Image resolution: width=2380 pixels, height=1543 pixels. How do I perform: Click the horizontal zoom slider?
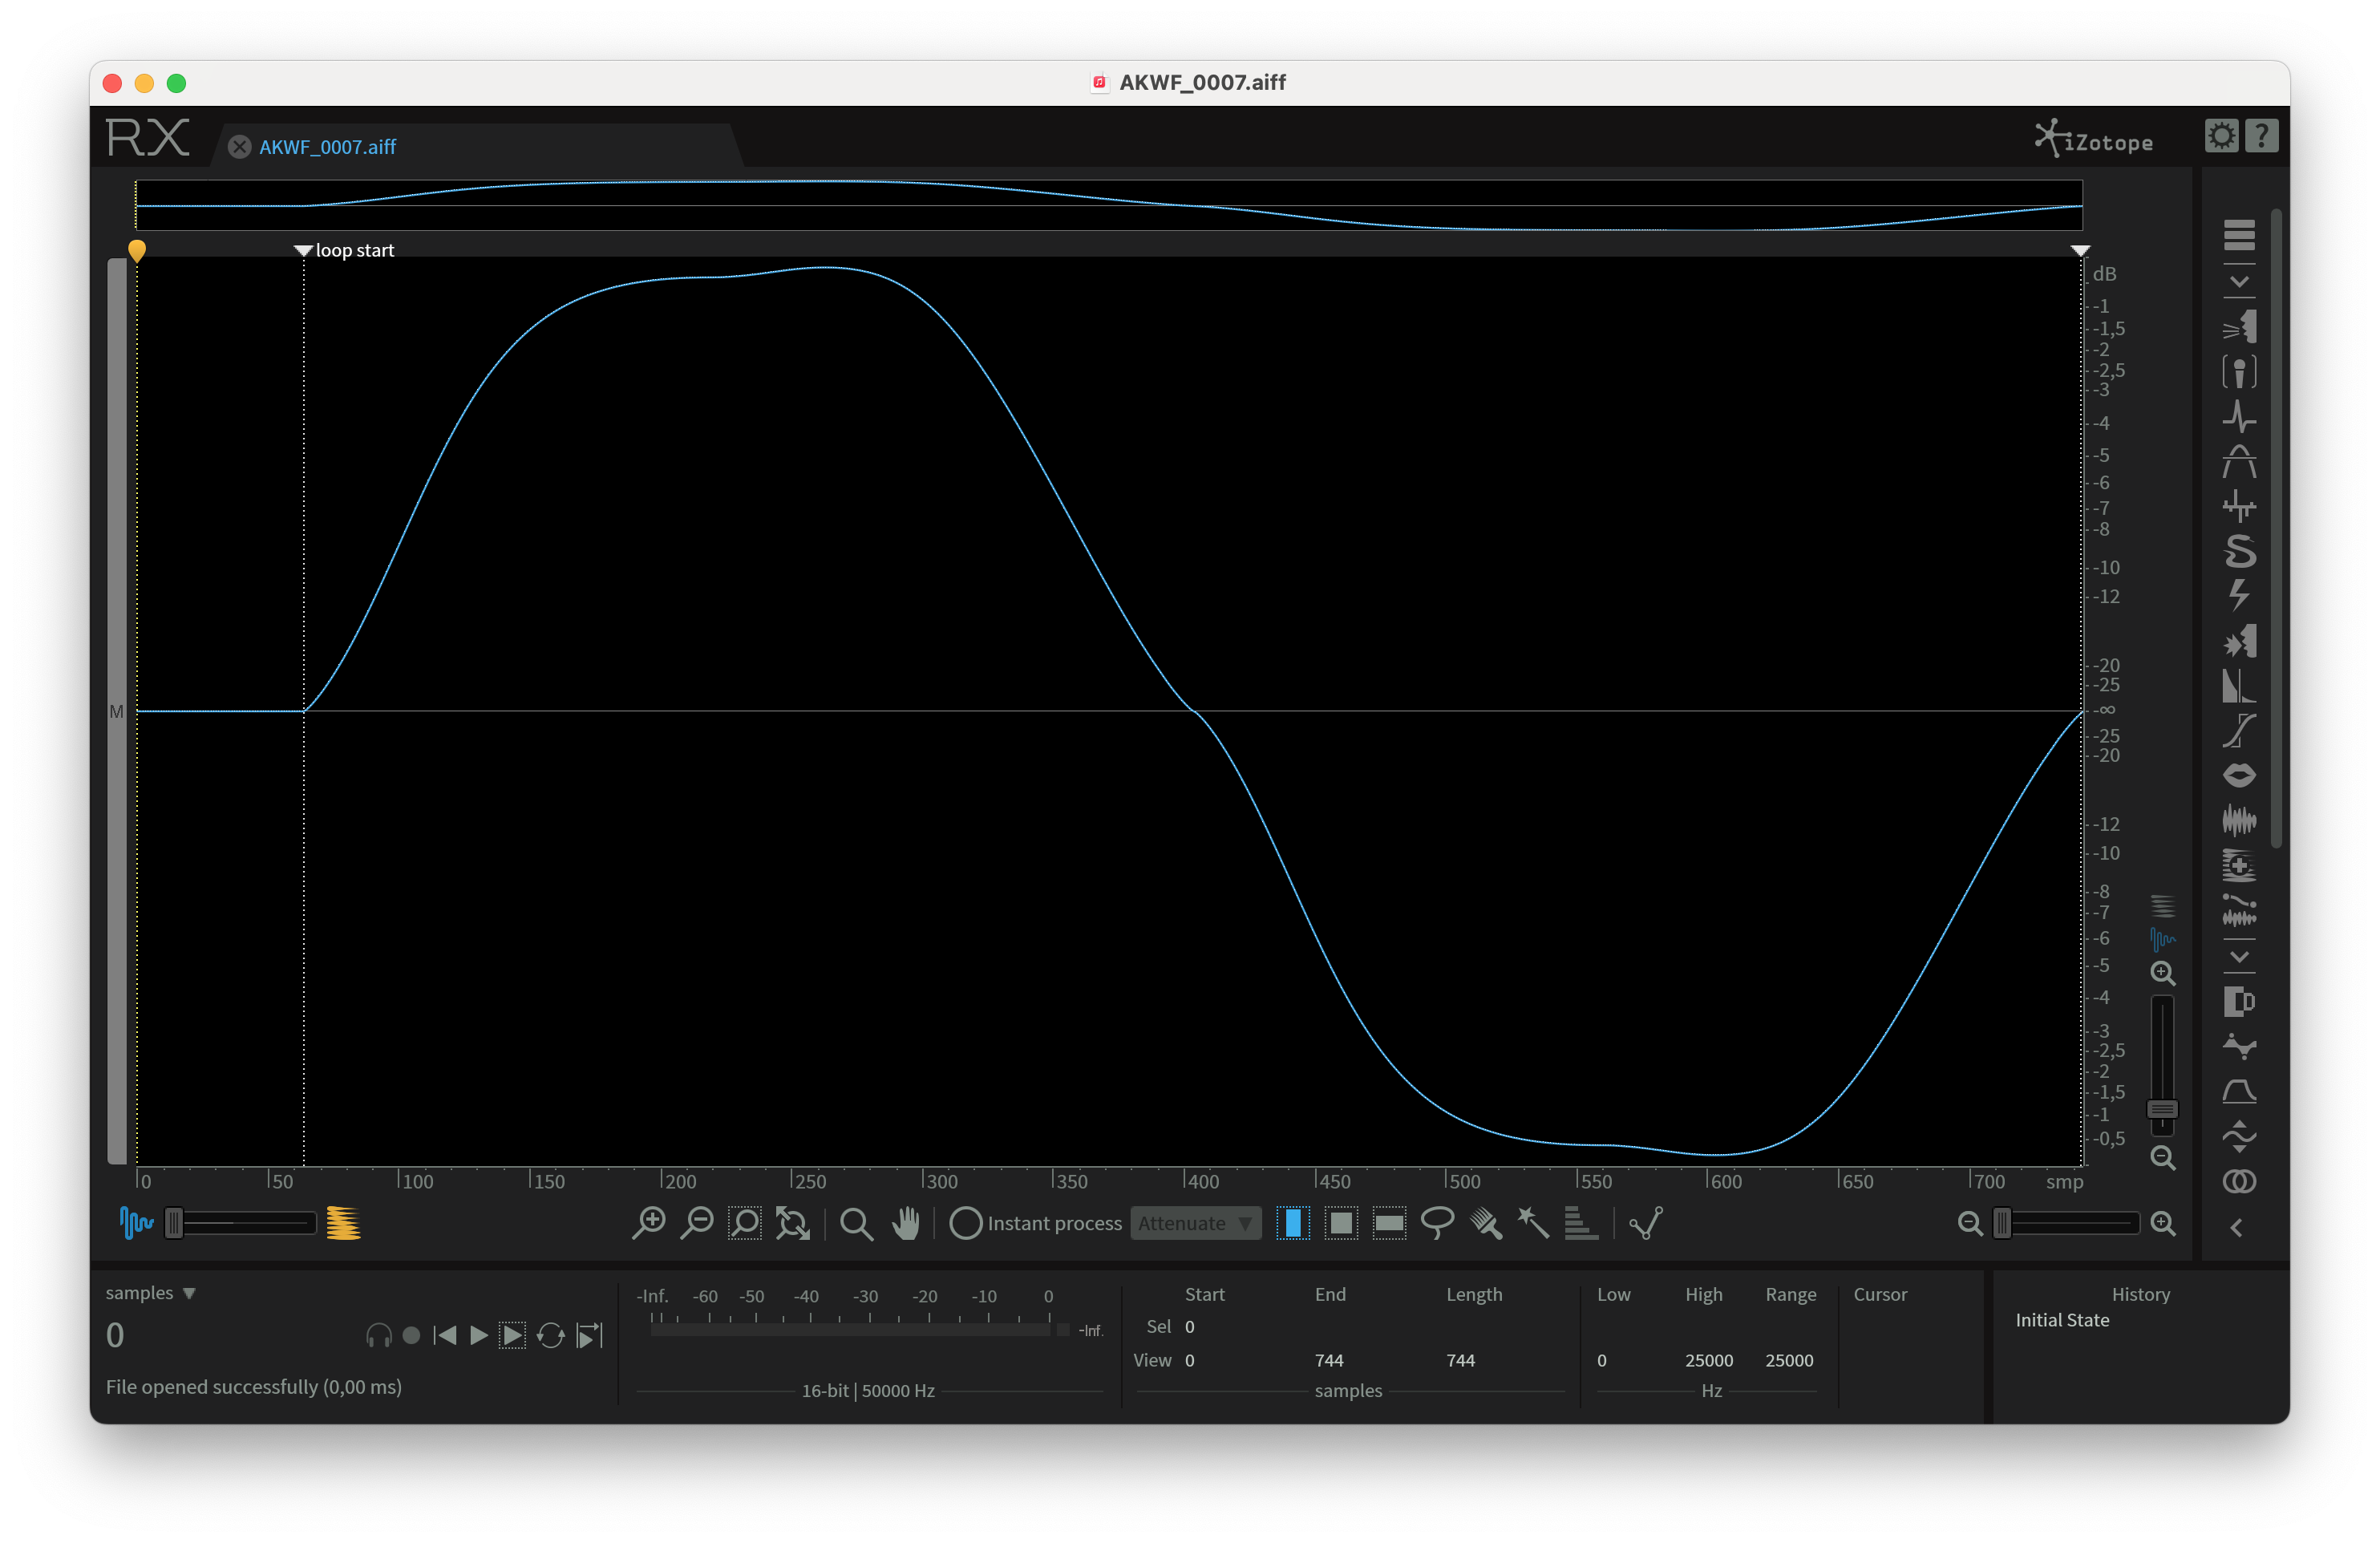click(x=2066, y=1223)
